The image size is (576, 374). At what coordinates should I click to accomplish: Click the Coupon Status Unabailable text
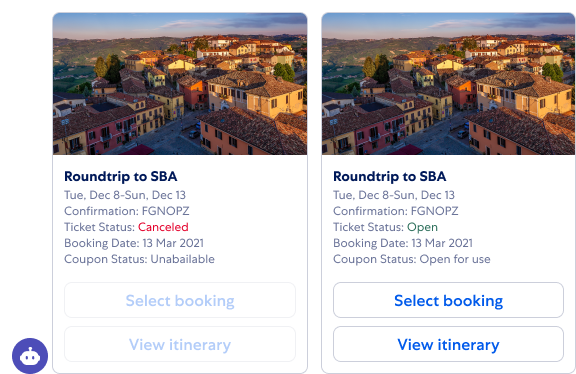tap(139, 259)
